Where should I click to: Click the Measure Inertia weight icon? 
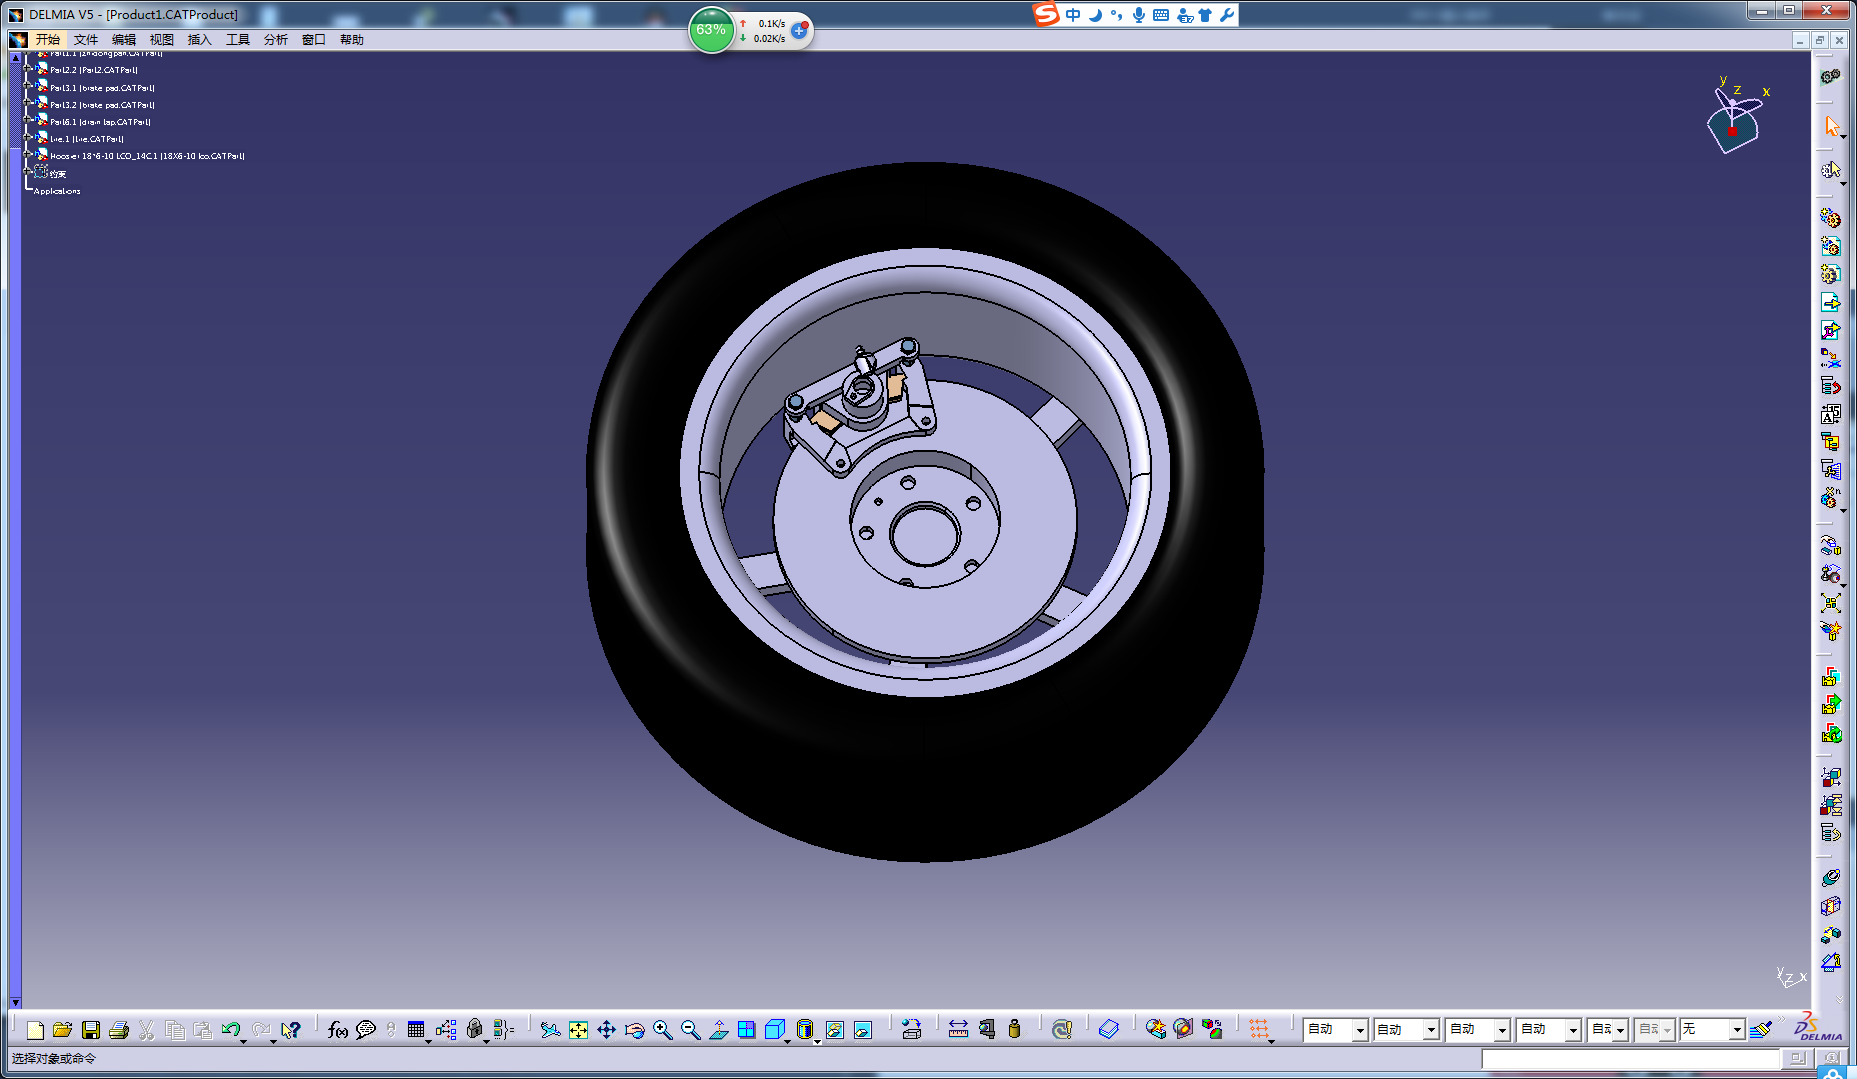1014,1029
